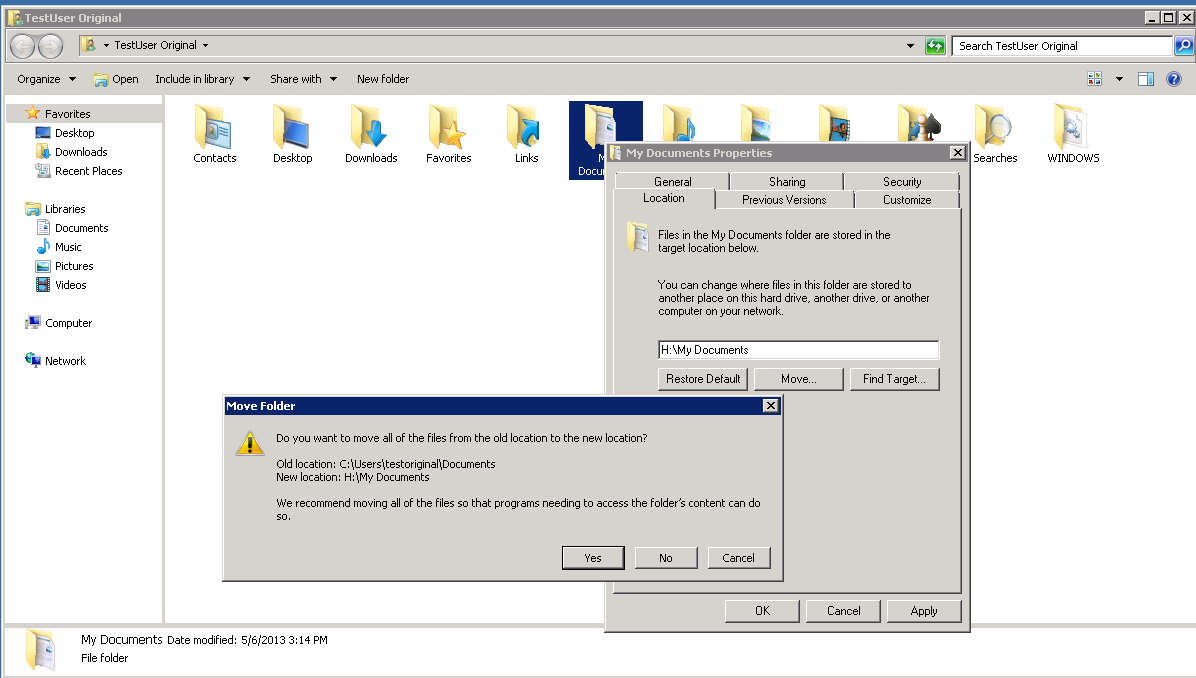Open Pictures library in sidebar

73,266
